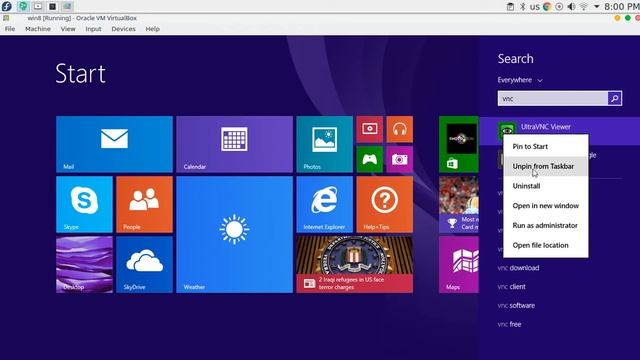This screenshot has width=640, height=360.
Task: Open the VirtualBox Devices menu
Action: point(123,29)
